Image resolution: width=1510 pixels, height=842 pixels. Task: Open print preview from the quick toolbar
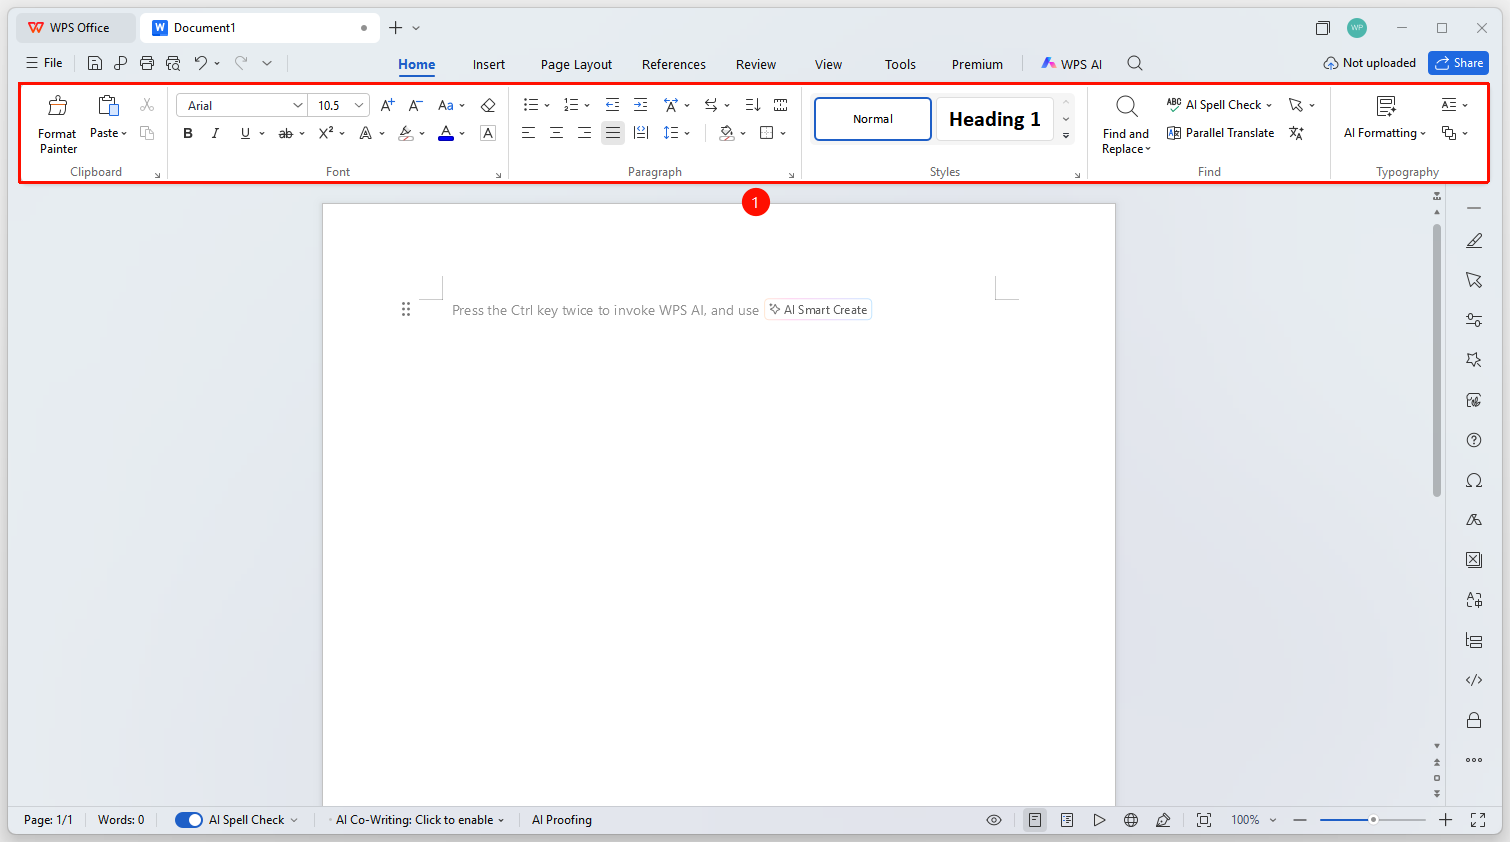click(x=173, y=63)
